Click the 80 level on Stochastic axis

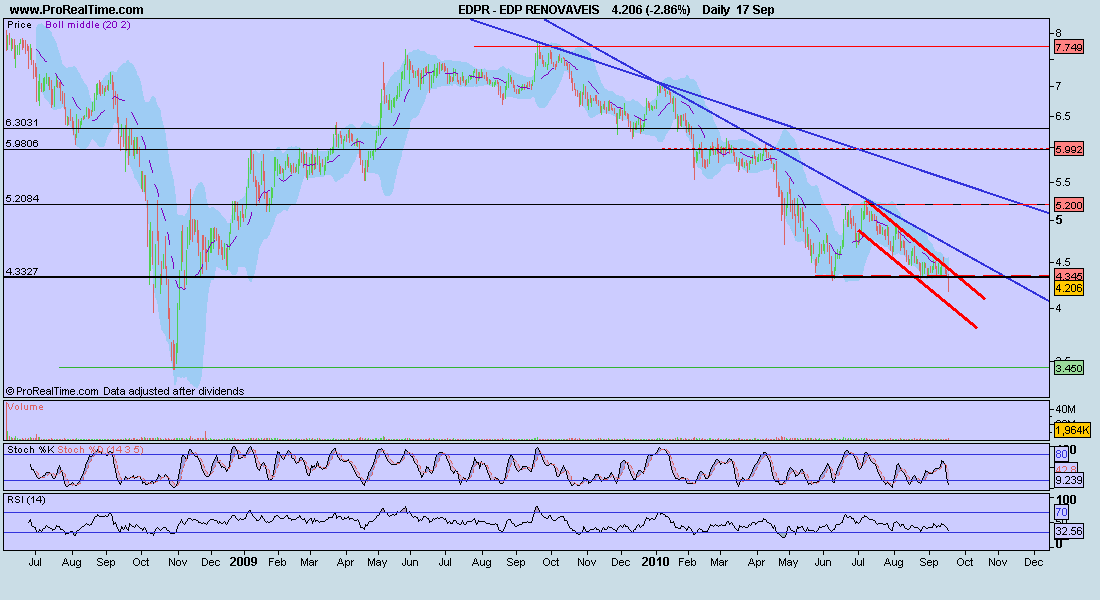tap(1061, 454)
